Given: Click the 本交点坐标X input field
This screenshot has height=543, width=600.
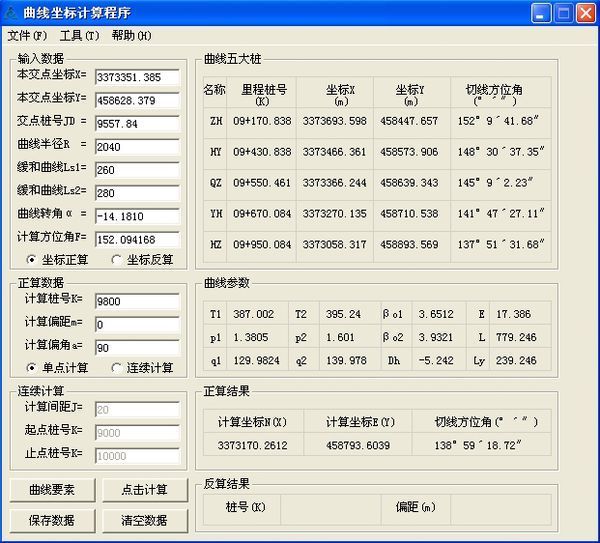Looking at the screenshot, I should 137,77.
